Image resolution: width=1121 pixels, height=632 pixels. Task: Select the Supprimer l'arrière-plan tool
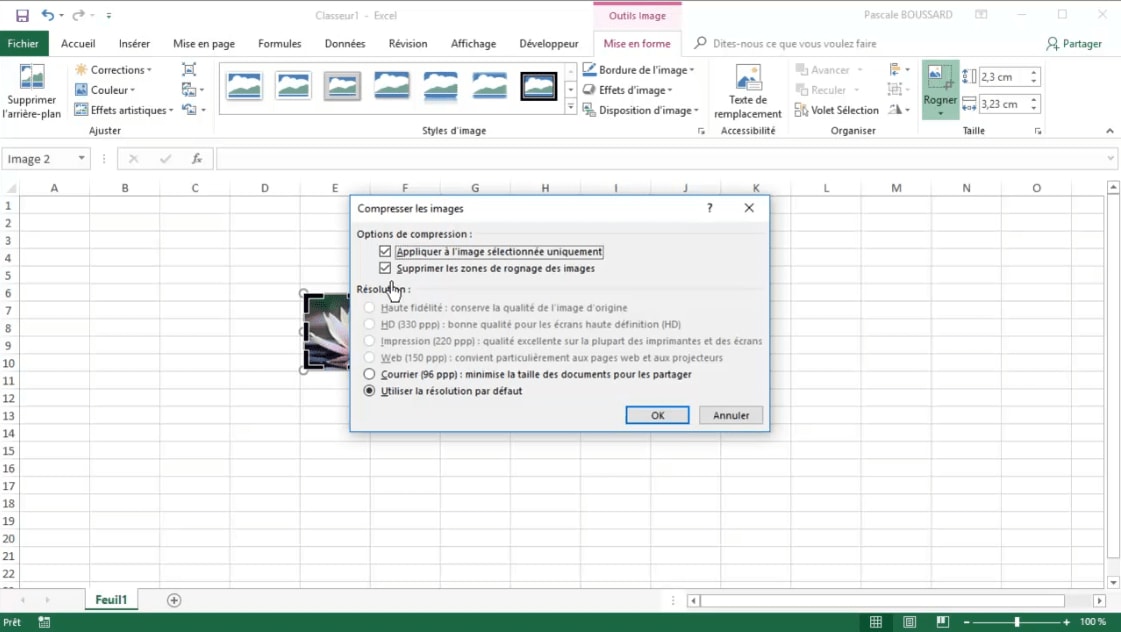click(32, 89)
